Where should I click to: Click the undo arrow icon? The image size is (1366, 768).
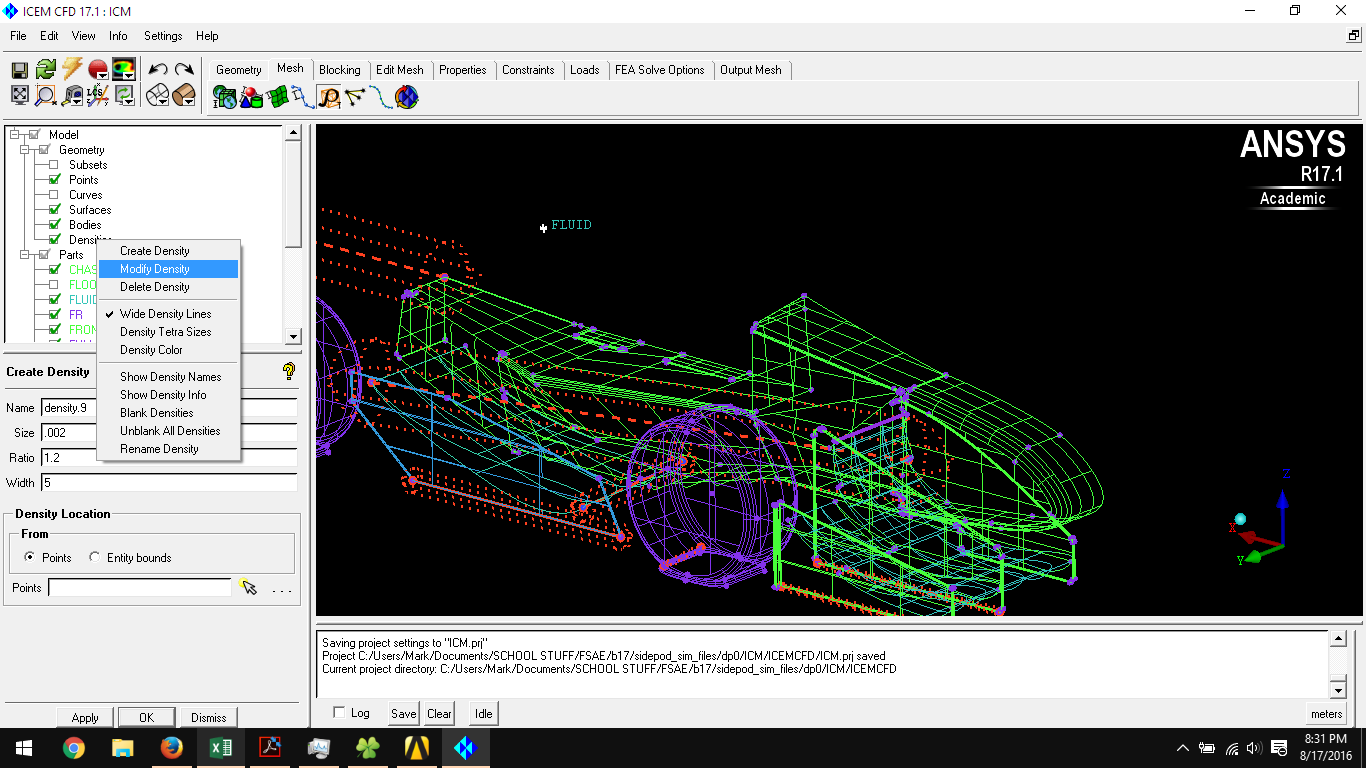(158, 70)
